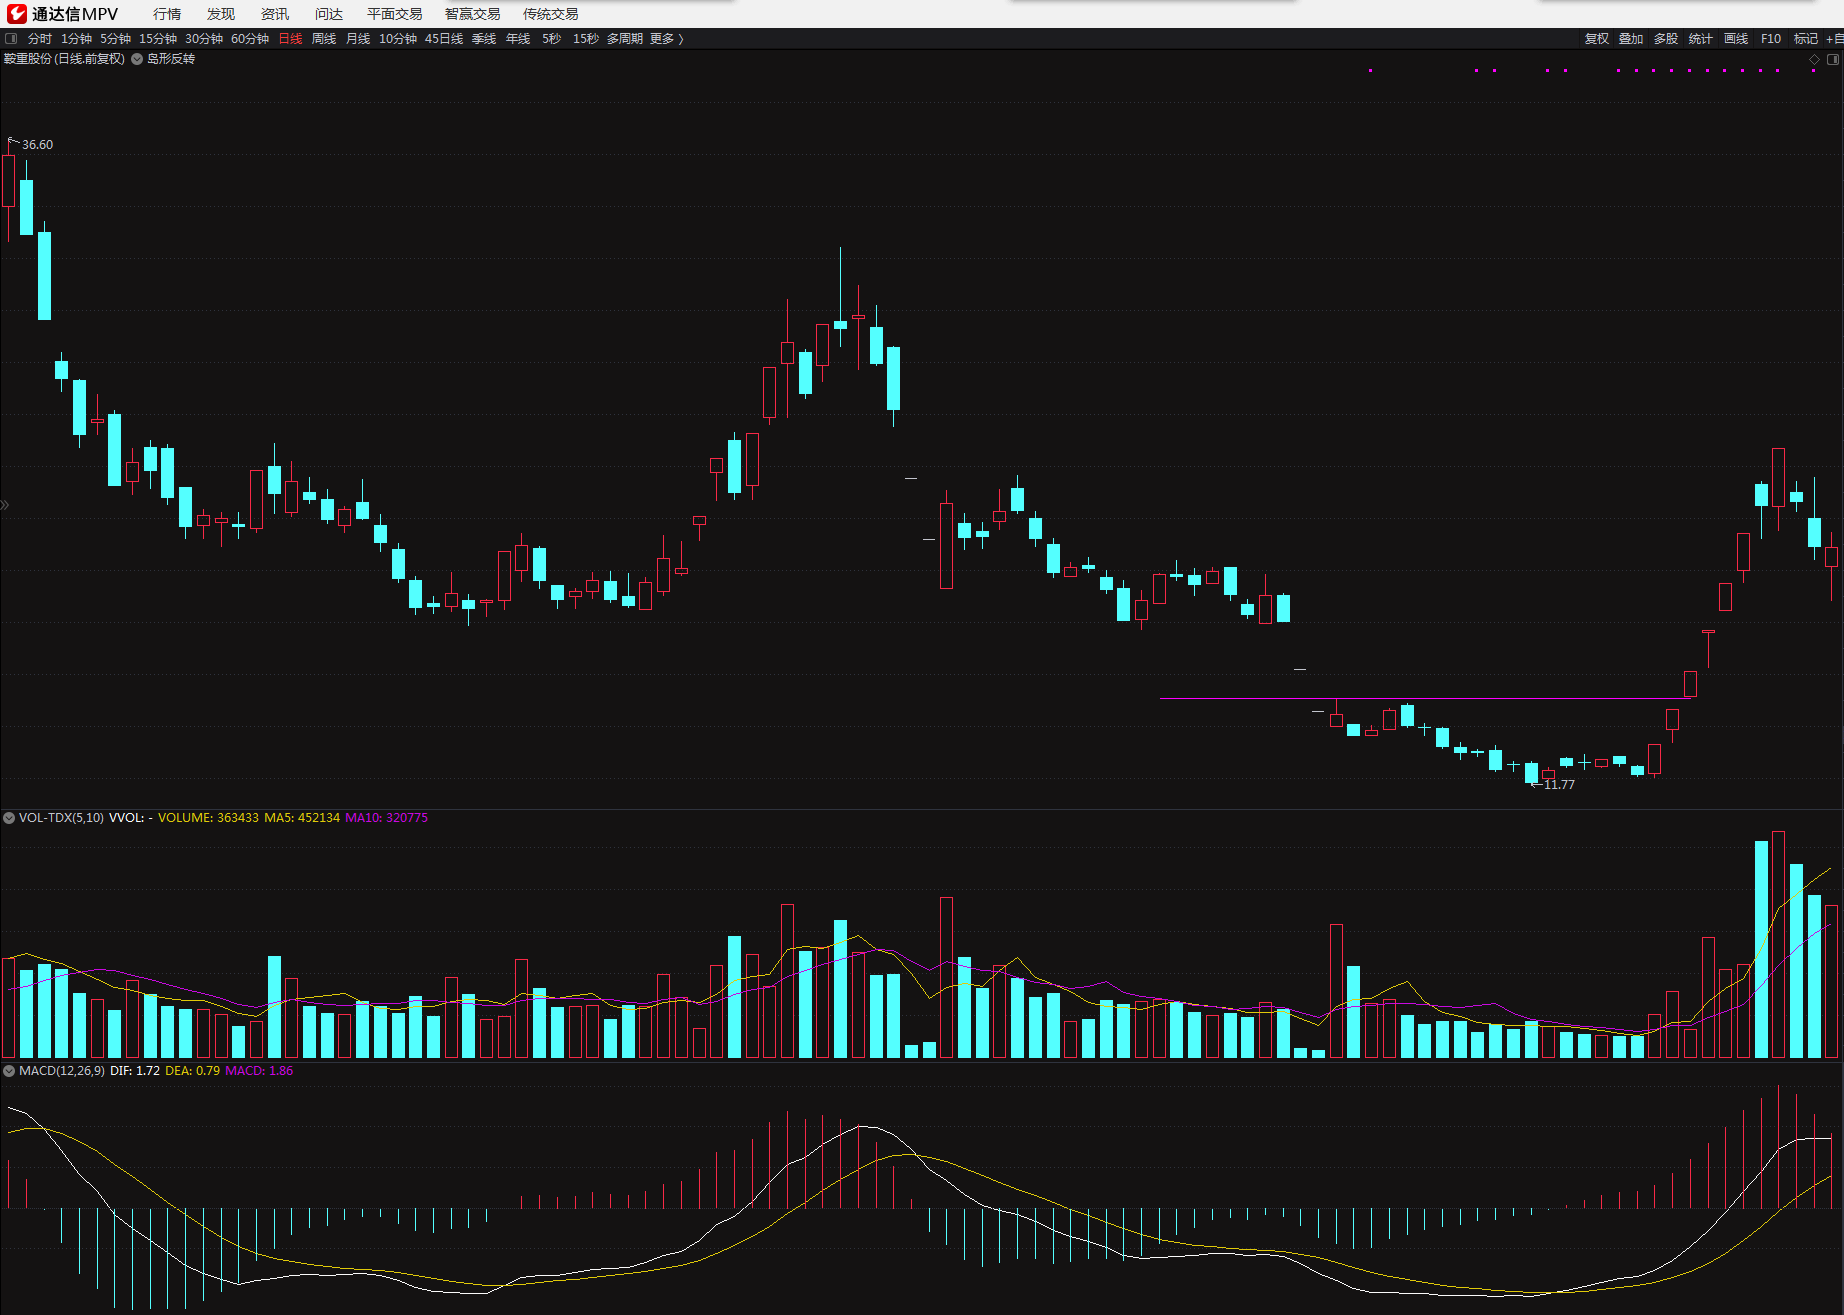Toggle the right side panel icon
Viewport: 1844px width, 1315px height.
click(1833, 59)
